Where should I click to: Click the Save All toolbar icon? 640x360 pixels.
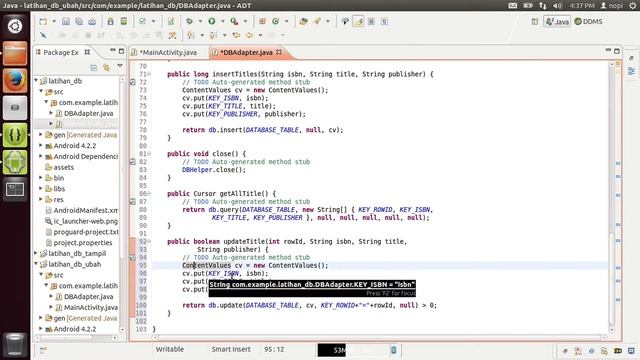[x=79, y=21]
